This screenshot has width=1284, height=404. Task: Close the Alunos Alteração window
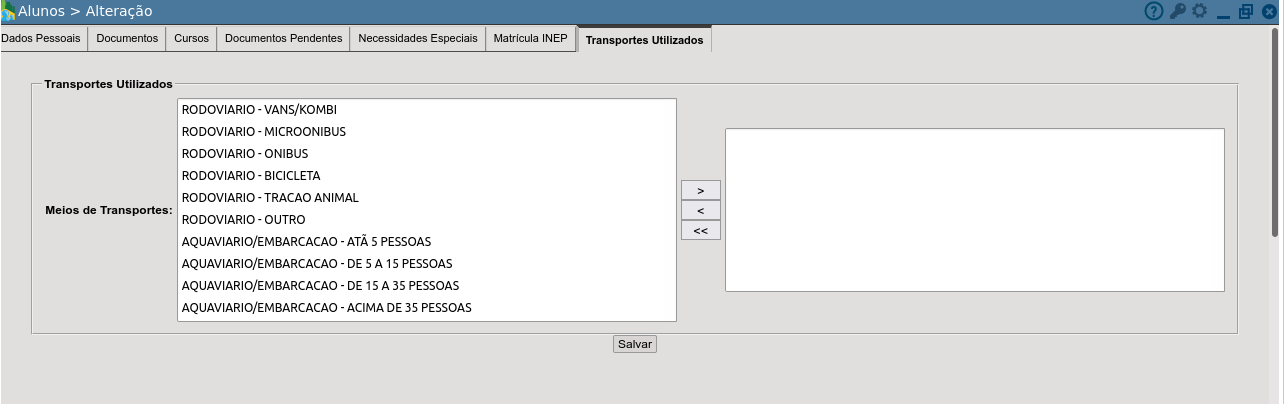1269,12
